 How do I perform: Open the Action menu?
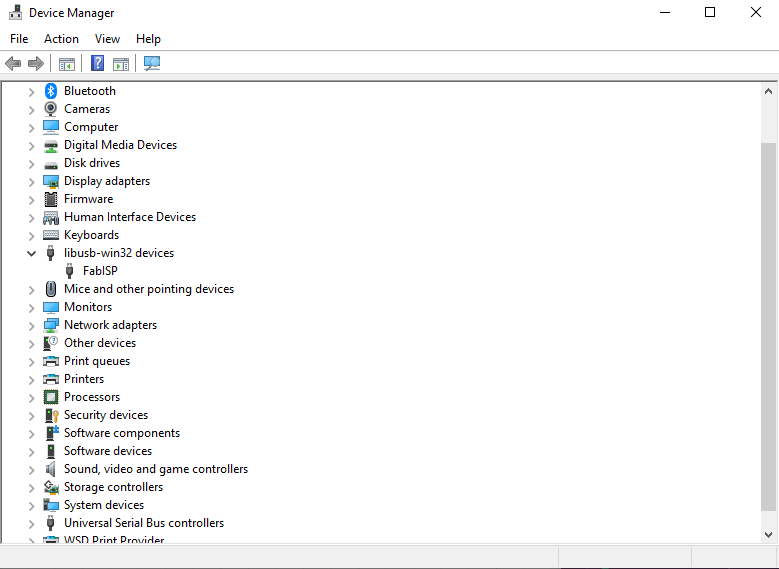click(61, 39)
